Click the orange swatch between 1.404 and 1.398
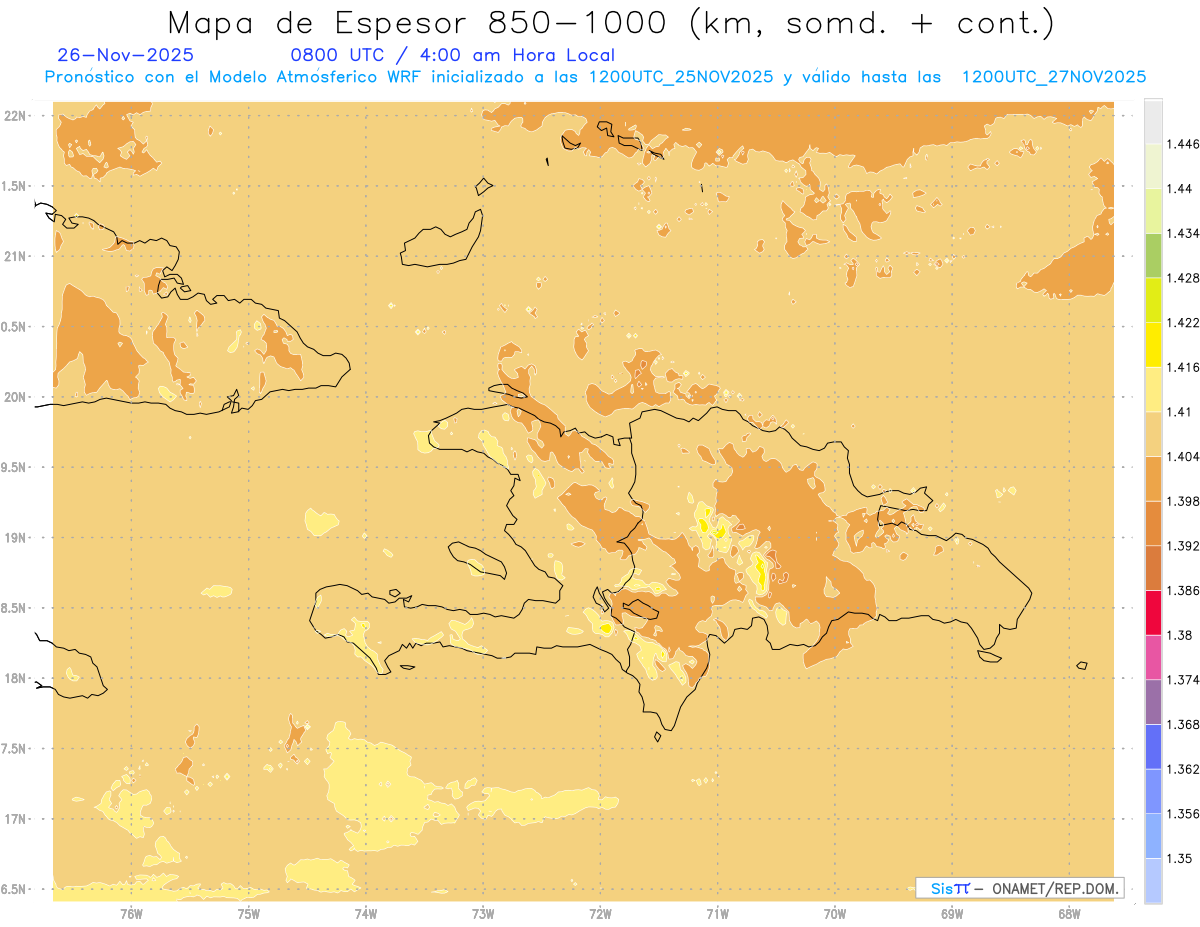 [1153, 478]
